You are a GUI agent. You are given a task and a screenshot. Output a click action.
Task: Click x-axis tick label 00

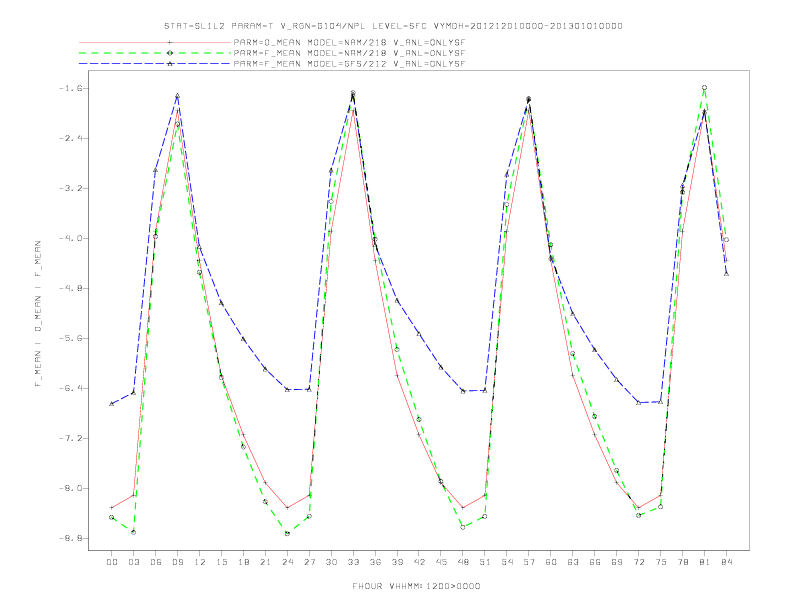(x=112, y=562)
